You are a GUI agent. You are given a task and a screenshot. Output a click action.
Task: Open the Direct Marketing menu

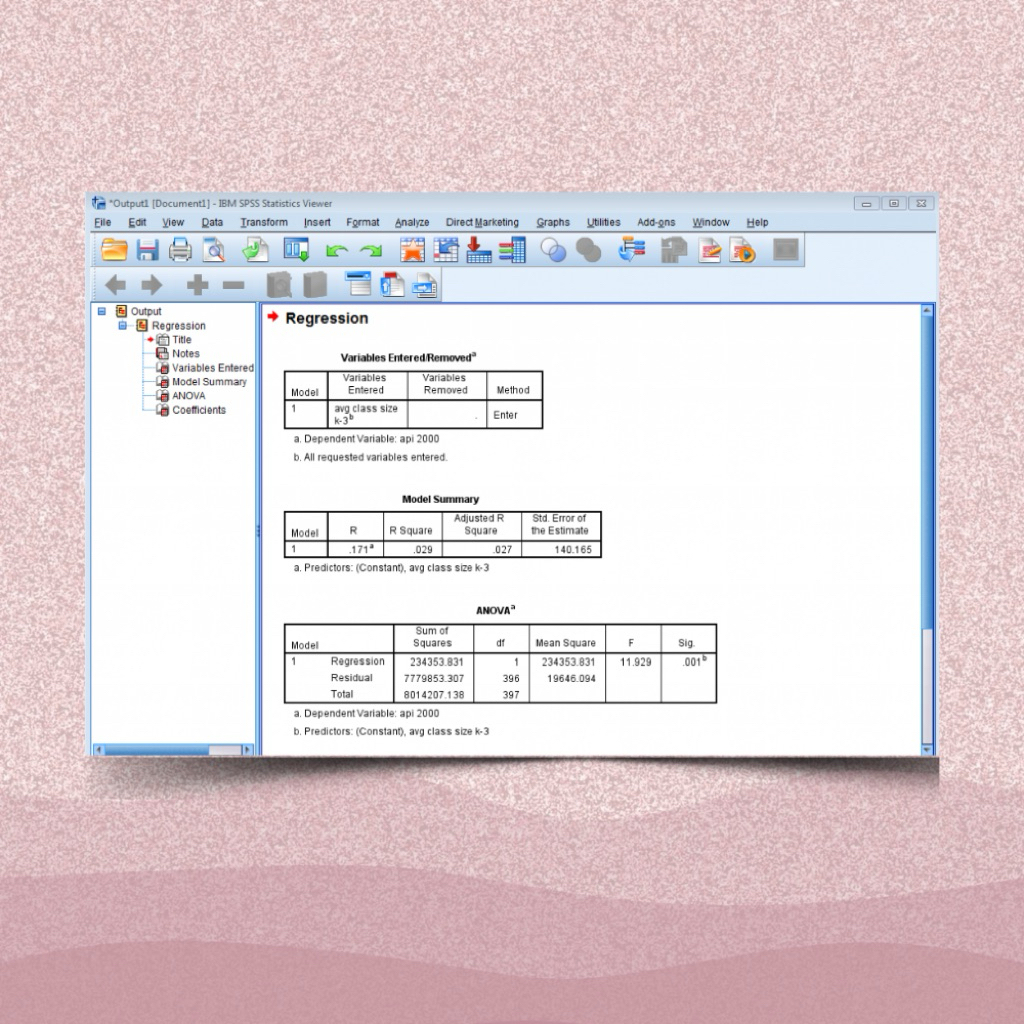482,223
